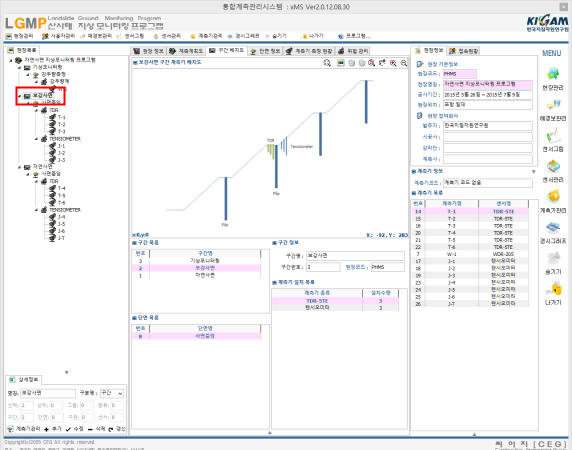Image resolution: width=572 pixels, height=450 pixels.
Task: Collapse the 보강사면 tree node
Action: [20, 96]
